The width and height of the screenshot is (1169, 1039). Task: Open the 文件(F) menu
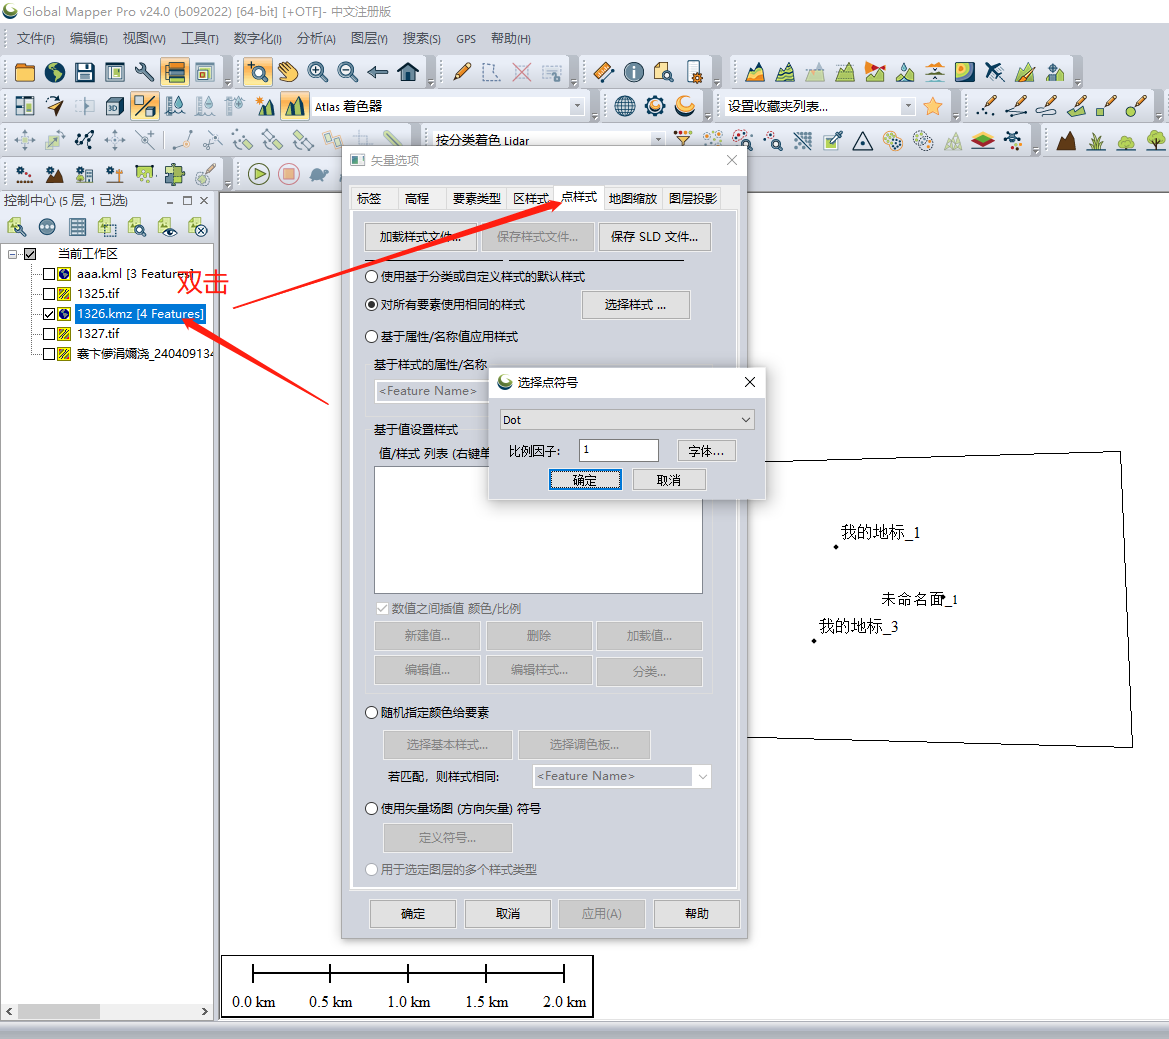tap(35, 39)
